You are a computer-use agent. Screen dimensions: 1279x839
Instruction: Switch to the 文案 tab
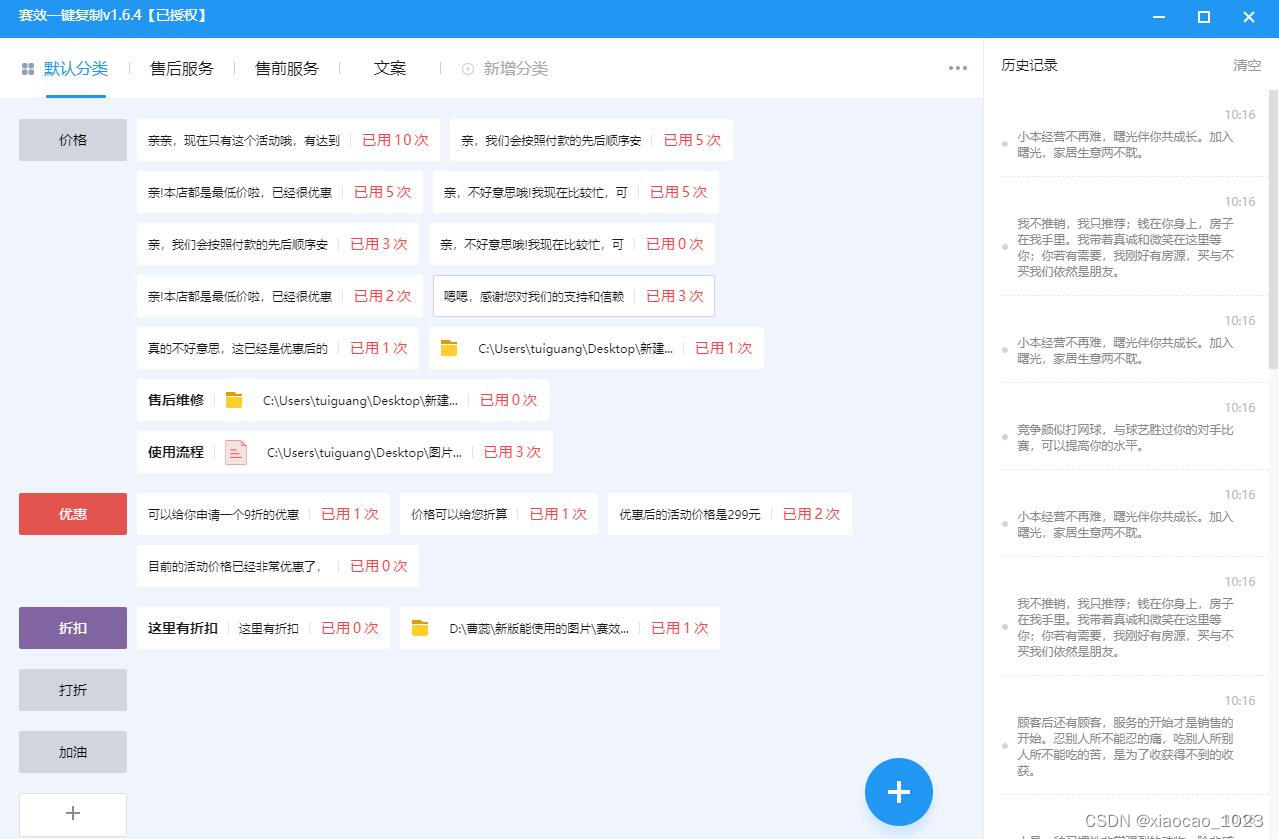pos(389,68)
